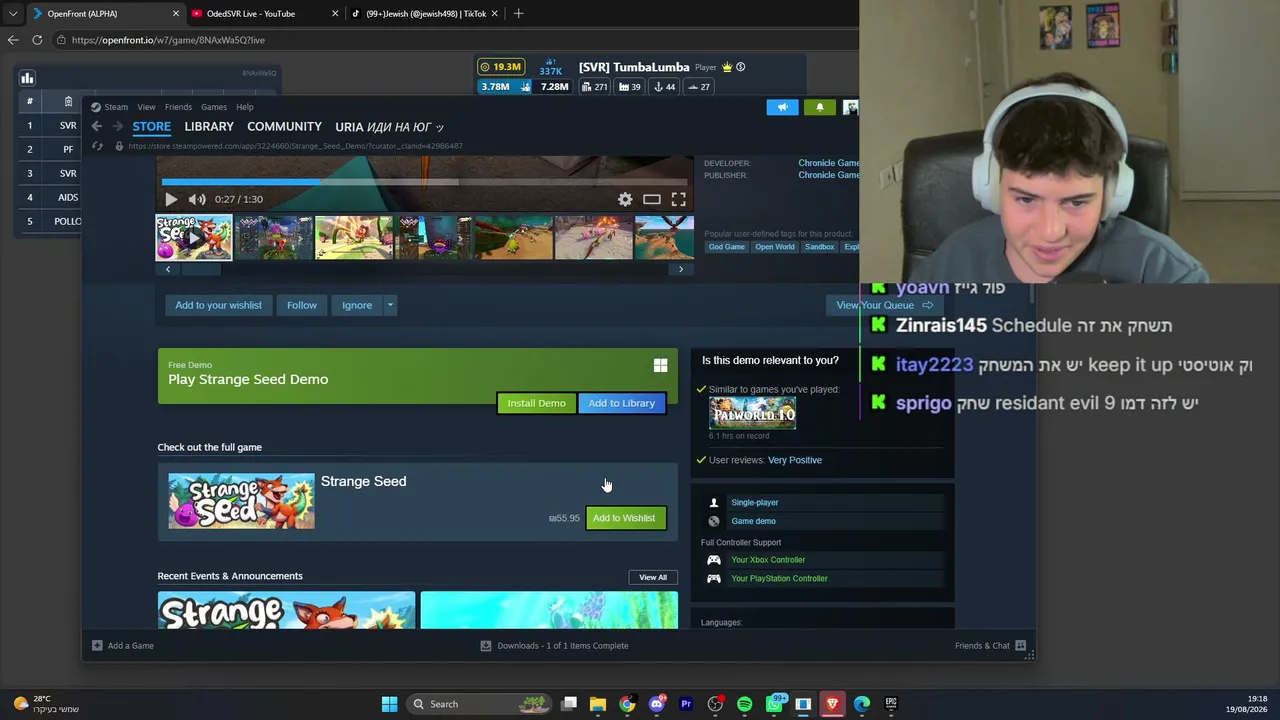Open the Palworld similar game image
This screenshot has height=720, width=1280.
pyautogui.click(x=752, y=413)
